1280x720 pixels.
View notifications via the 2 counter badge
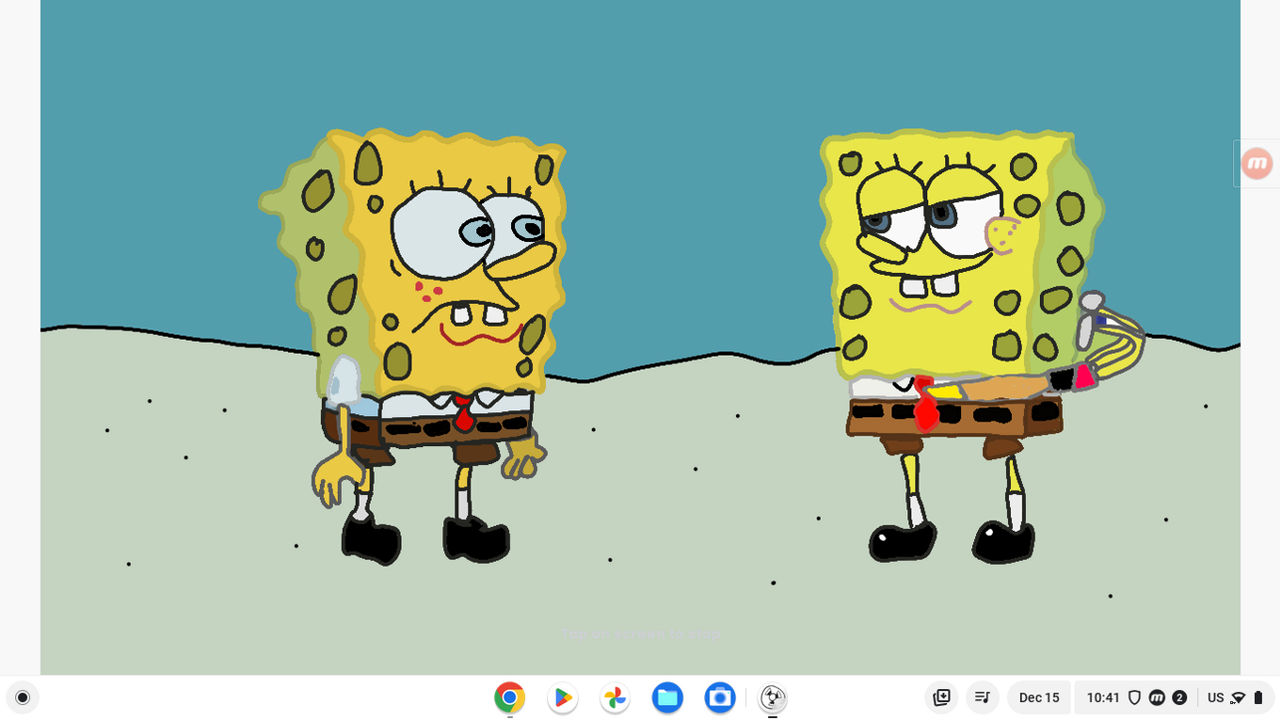(1178, 697)
